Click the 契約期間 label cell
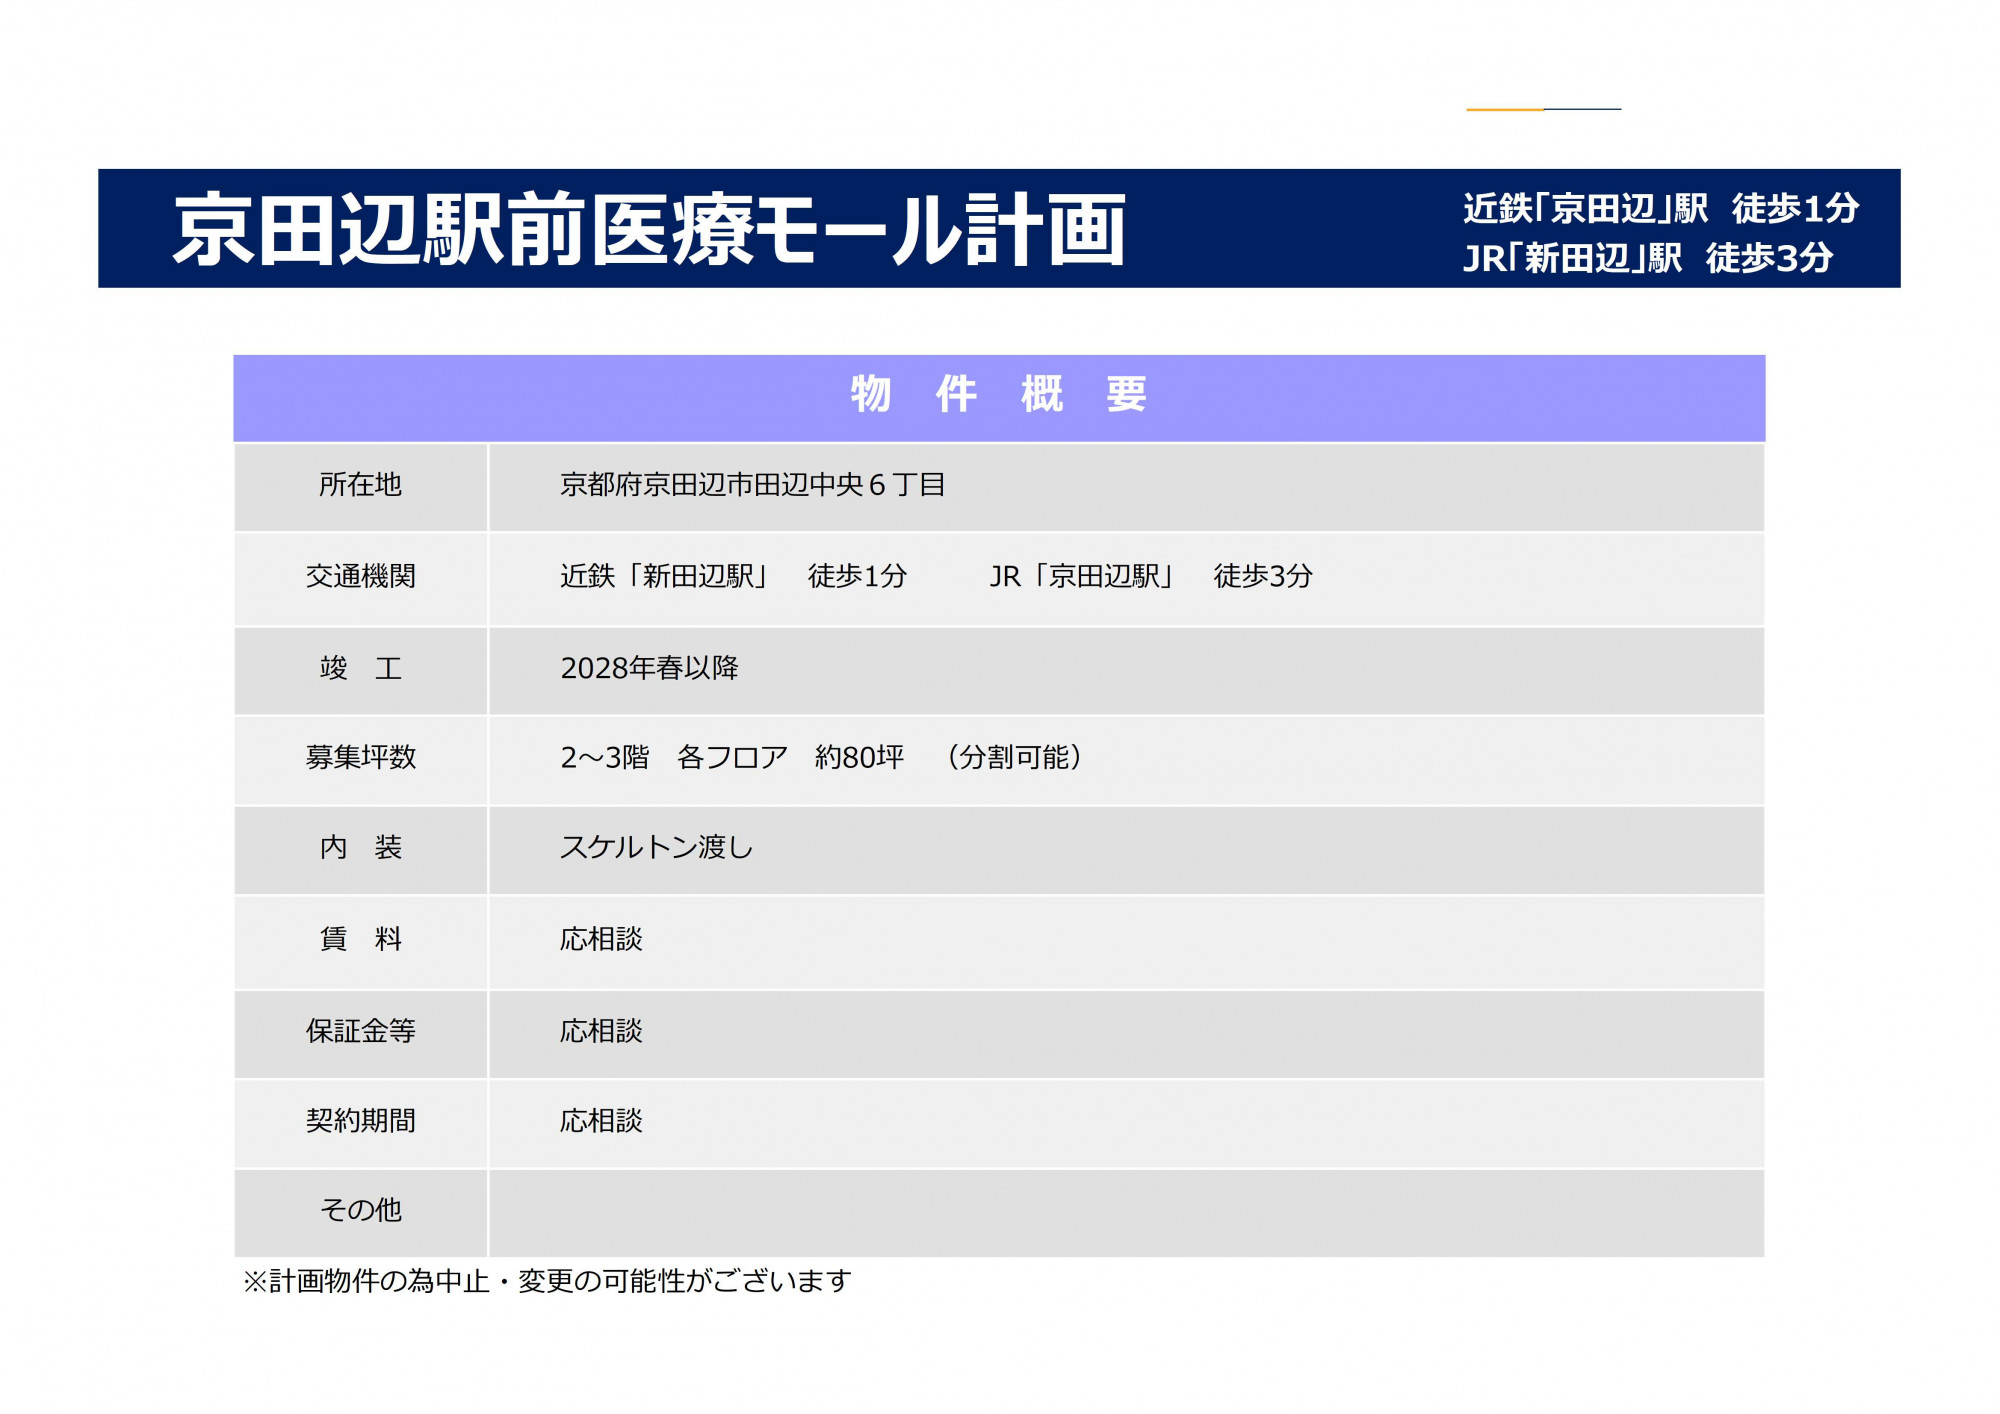The height and width of the screenshot is (1414, 2000). click(360, 1121)
